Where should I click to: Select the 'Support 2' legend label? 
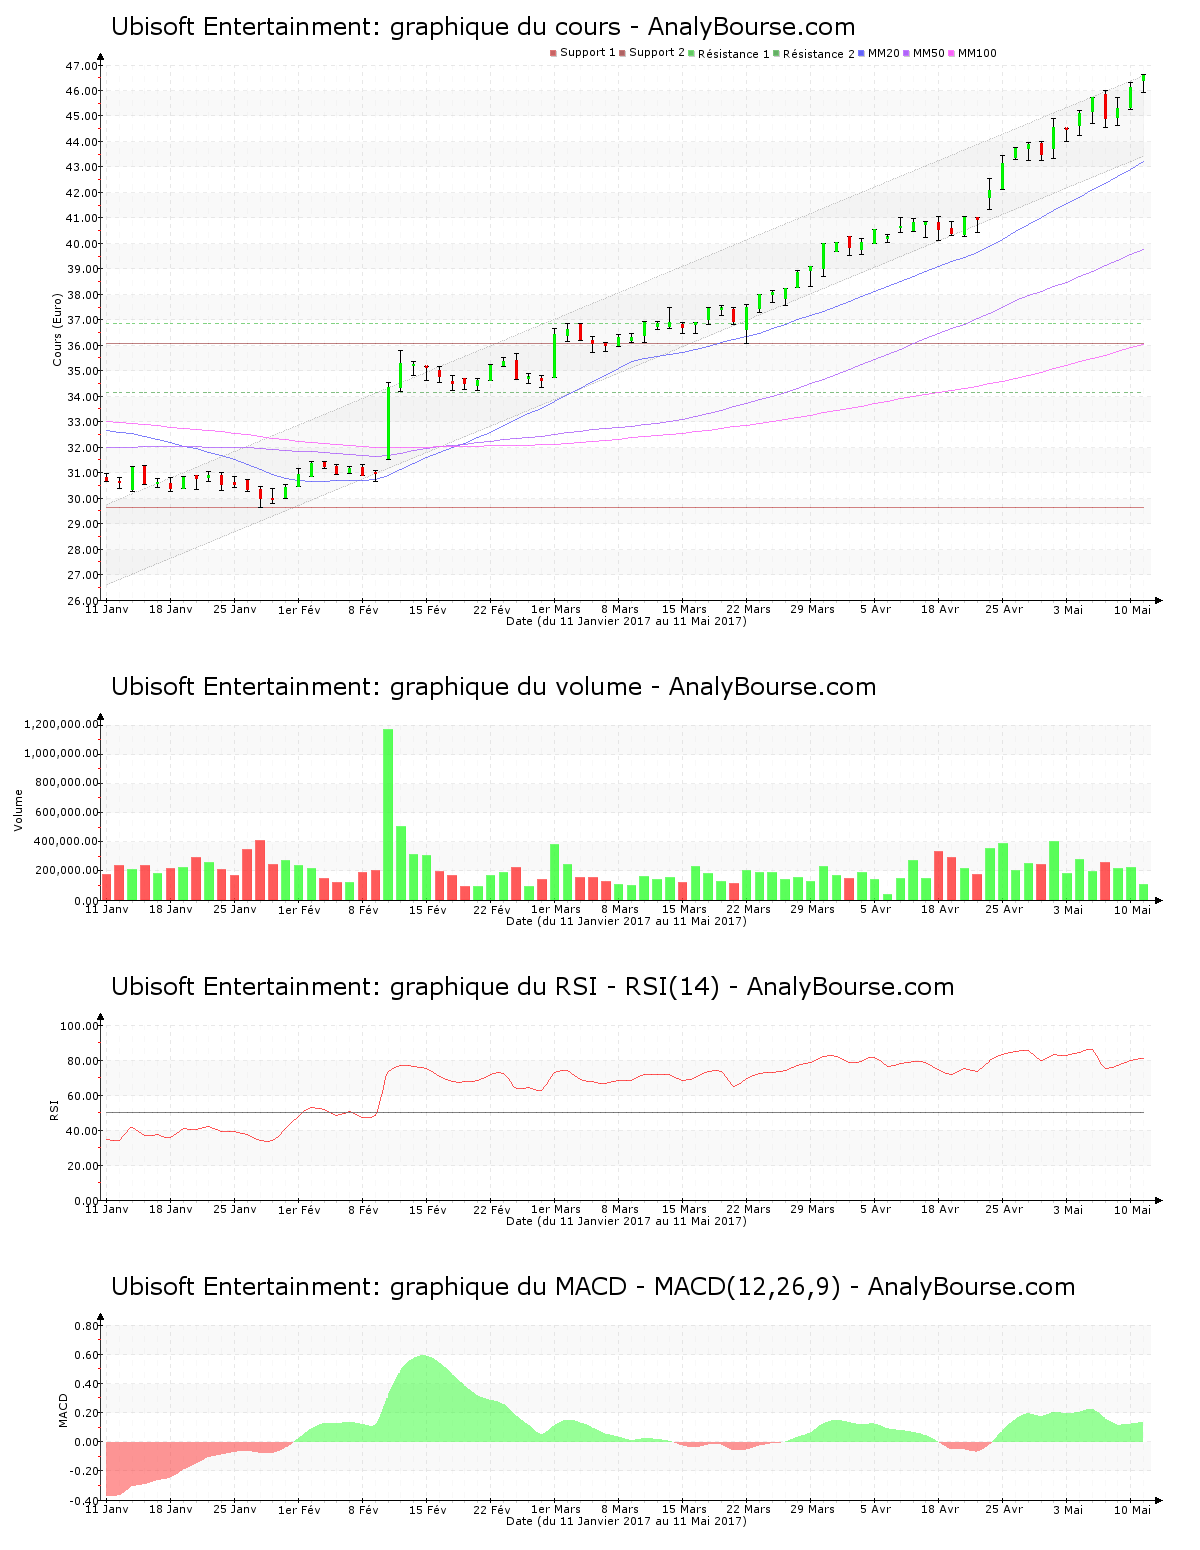[657, 53]
